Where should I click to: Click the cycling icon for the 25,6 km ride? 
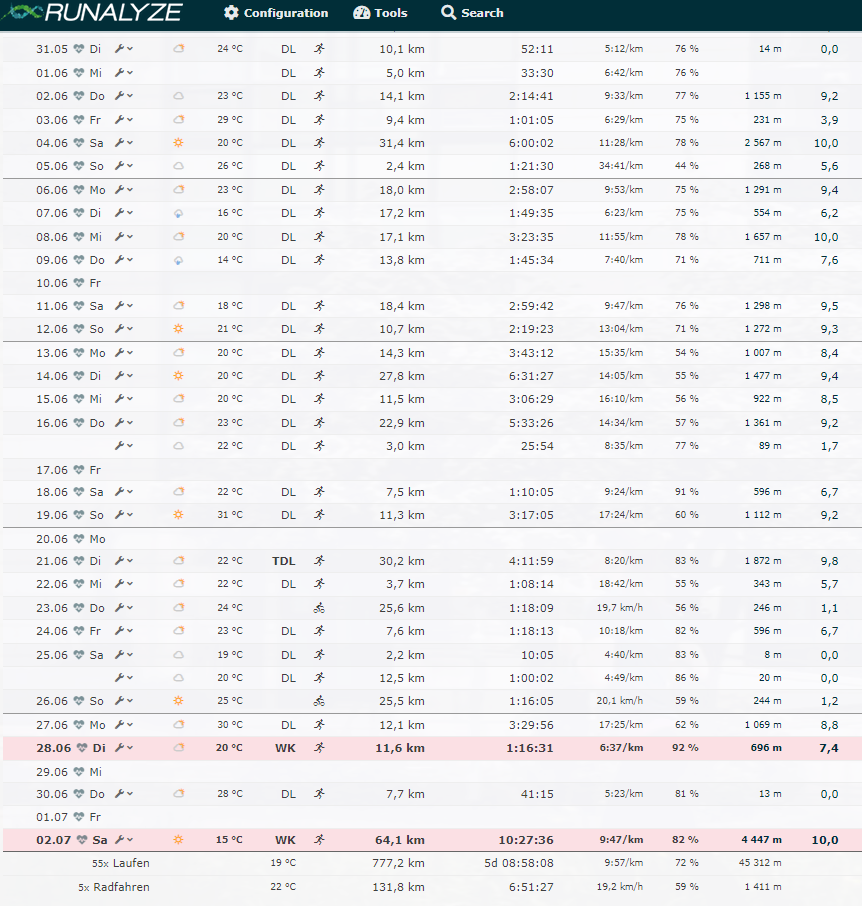pos(319,608)
